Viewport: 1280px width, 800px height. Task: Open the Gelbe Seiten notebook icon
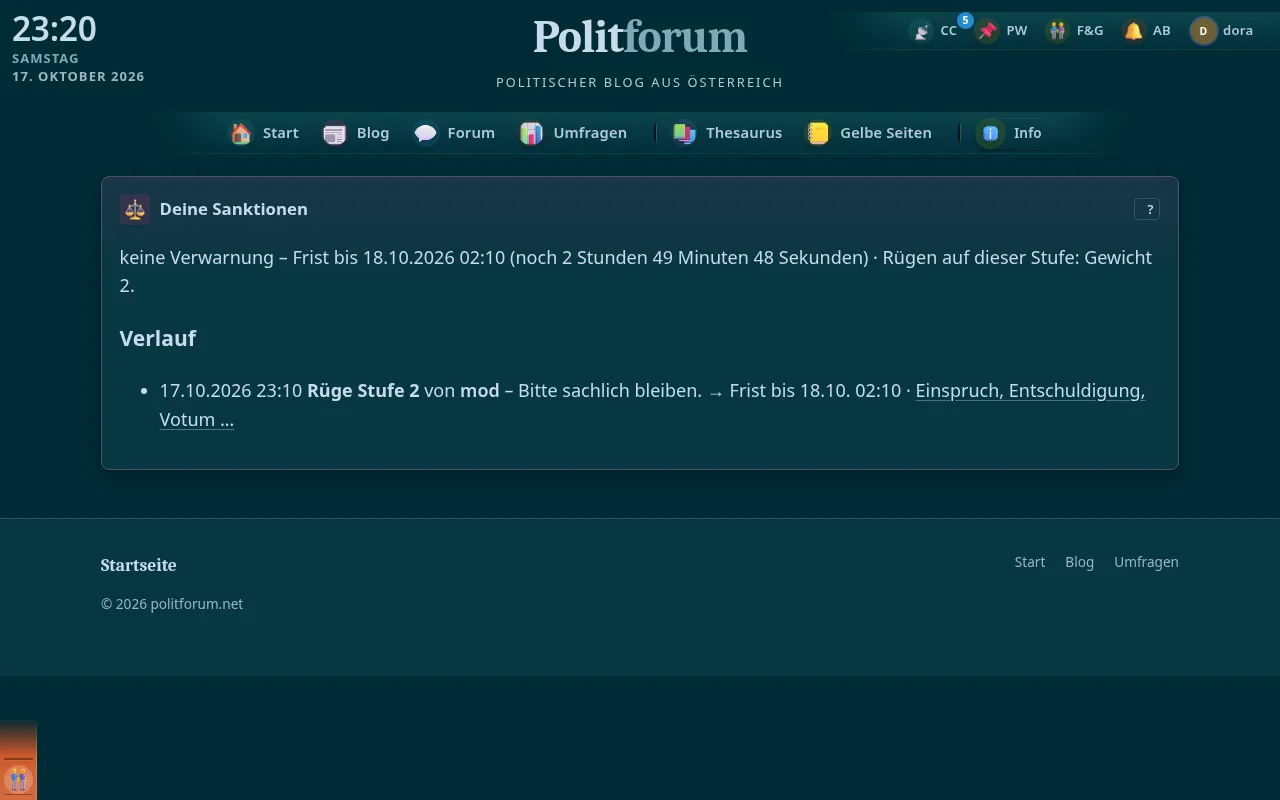[818, 133]
